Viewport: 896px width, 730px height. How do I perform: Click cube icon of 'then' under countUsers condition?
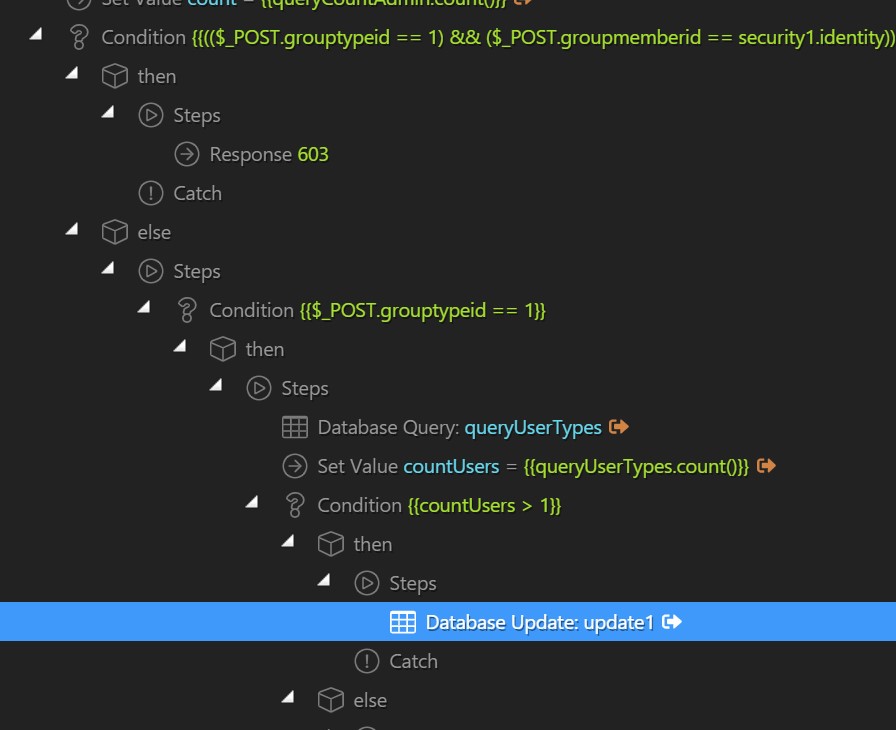[331, 544]
